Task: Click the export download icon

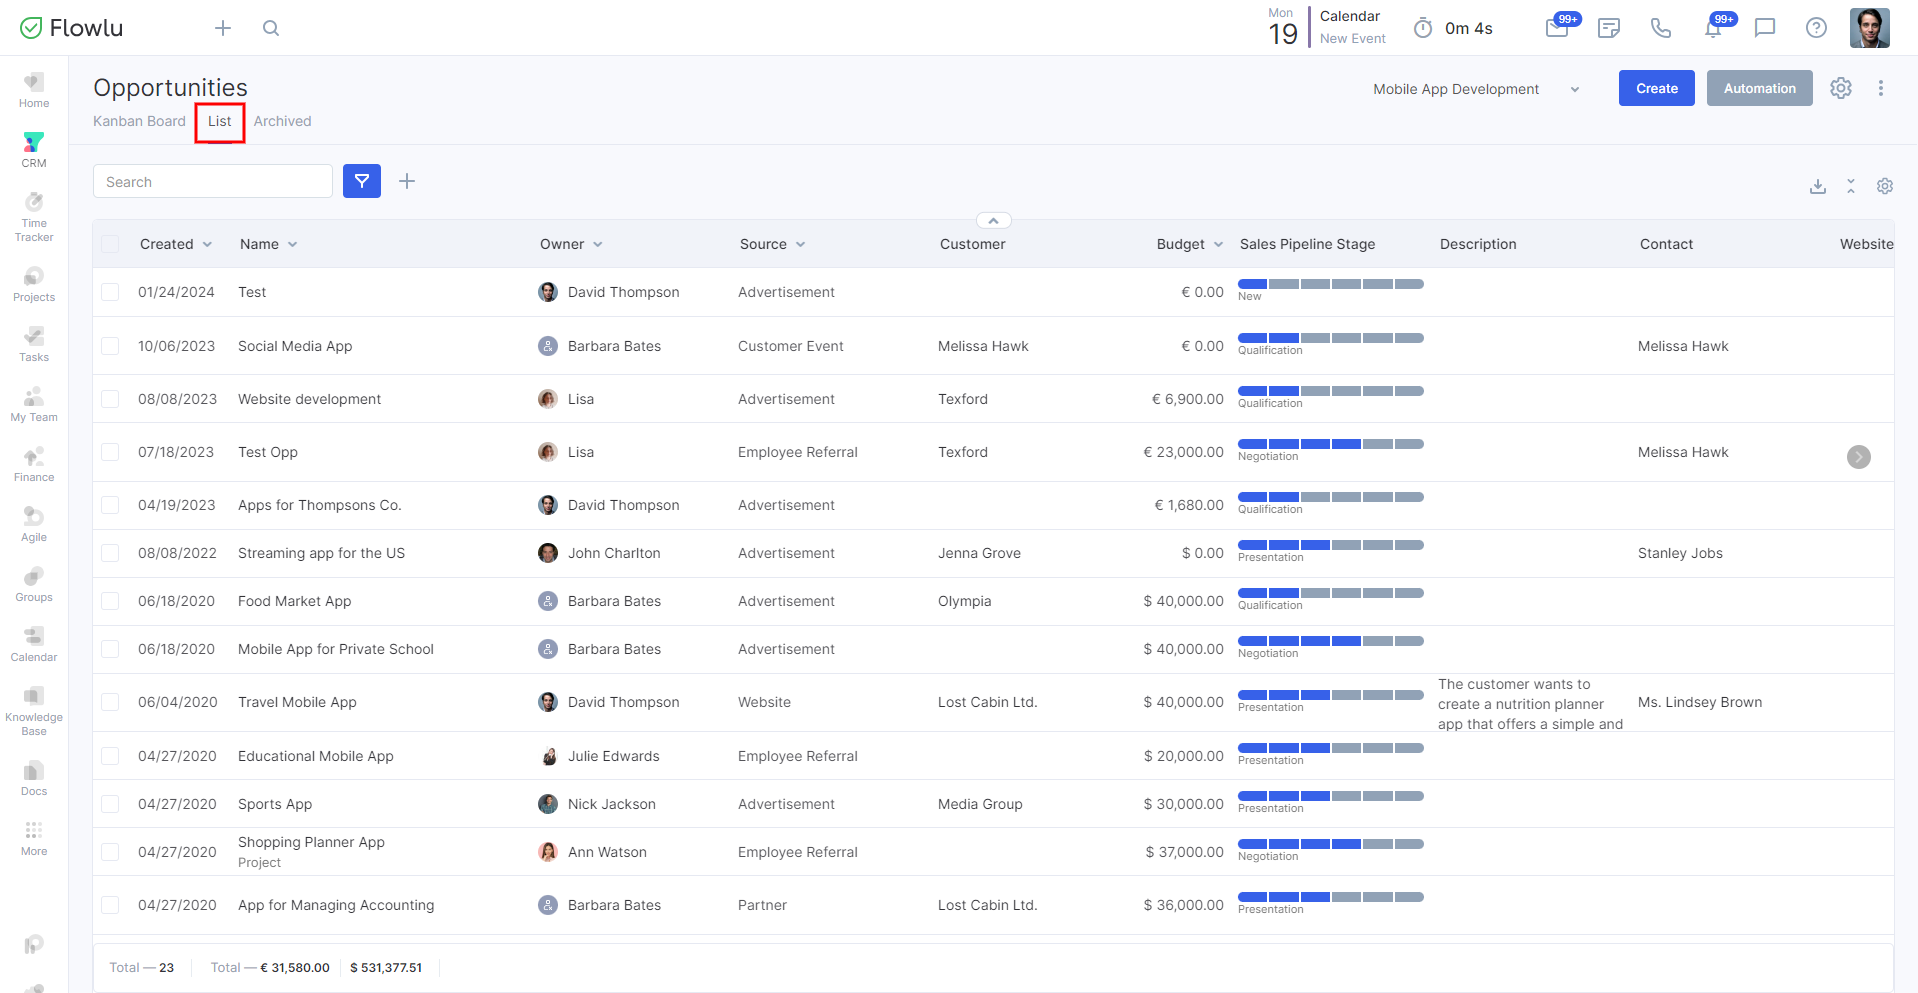Action: [x=1817, y=186]
